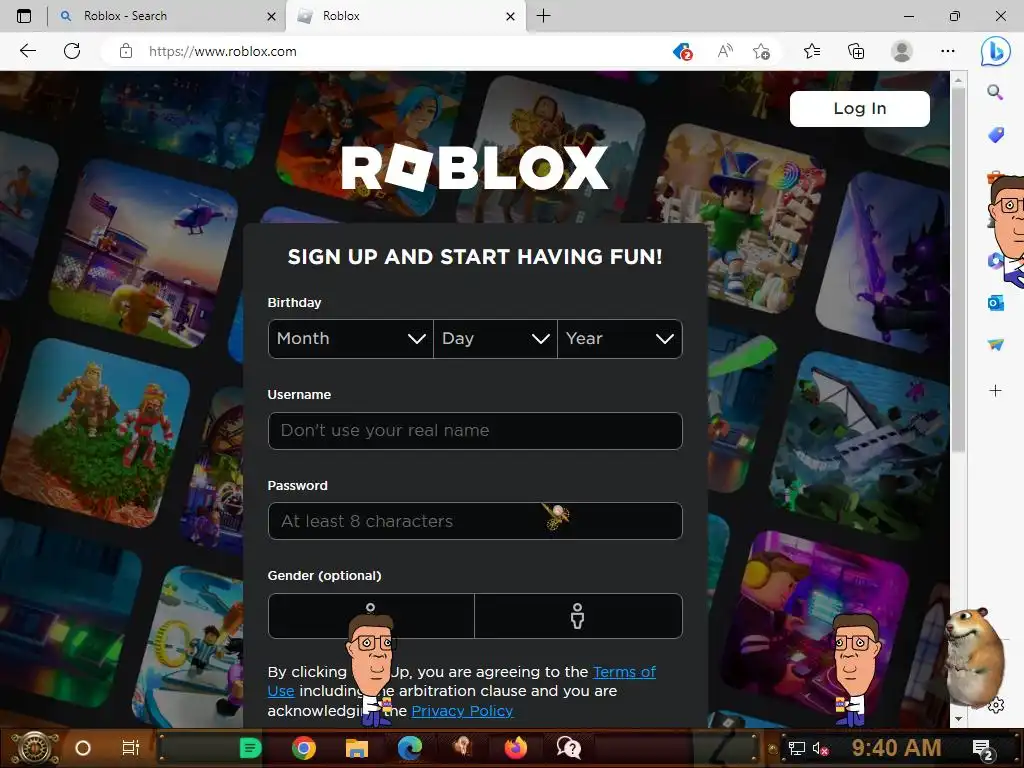Open the help chat bubble taskbar icon

(x=569, y=748)
